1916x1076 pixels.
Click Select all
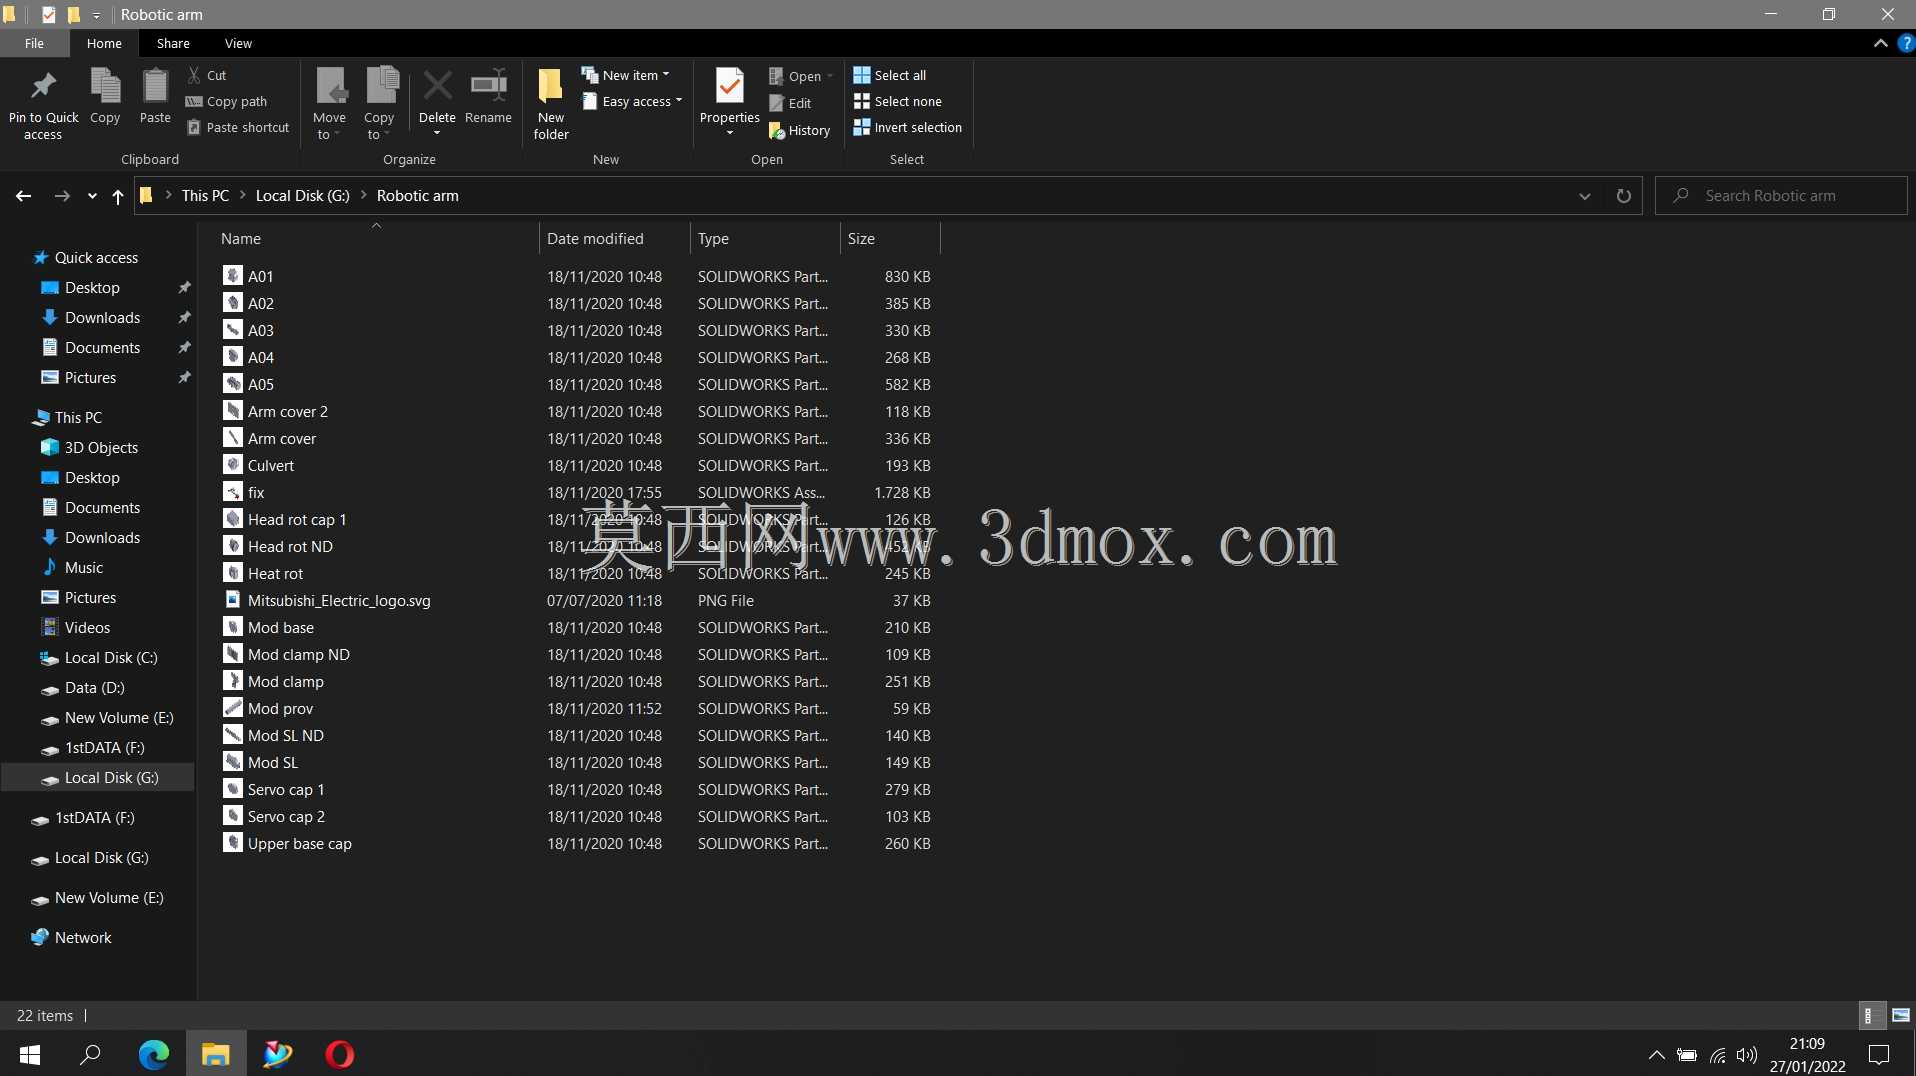coord(890,75)
